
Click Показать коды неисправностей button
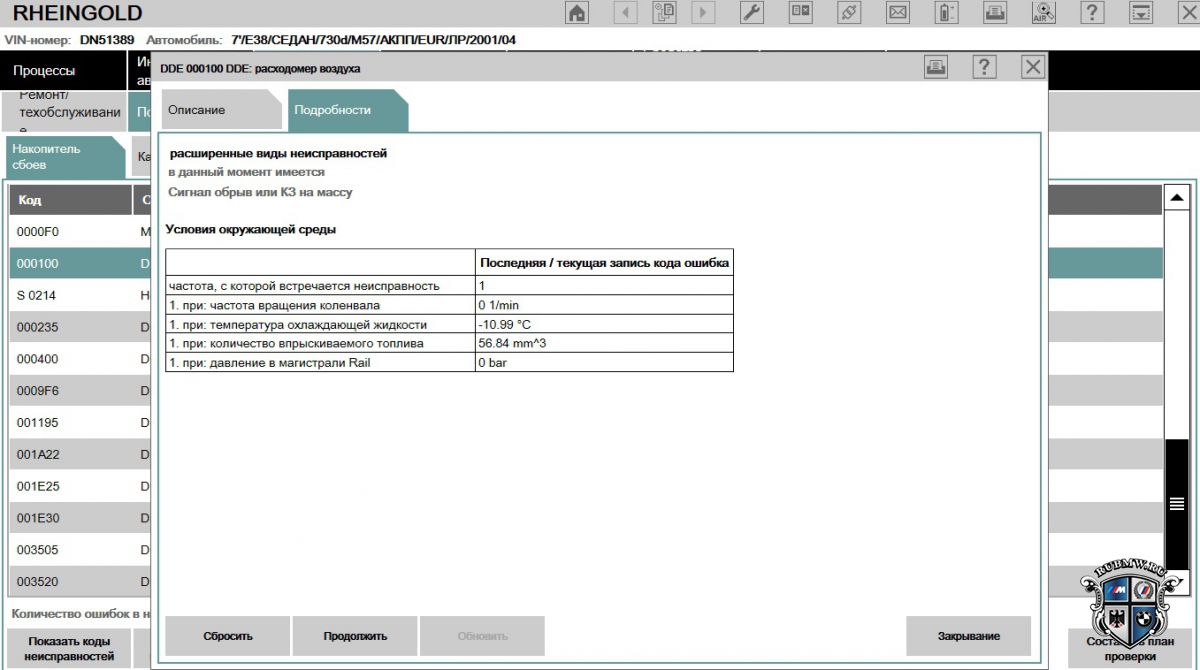[x=70, y=649]
